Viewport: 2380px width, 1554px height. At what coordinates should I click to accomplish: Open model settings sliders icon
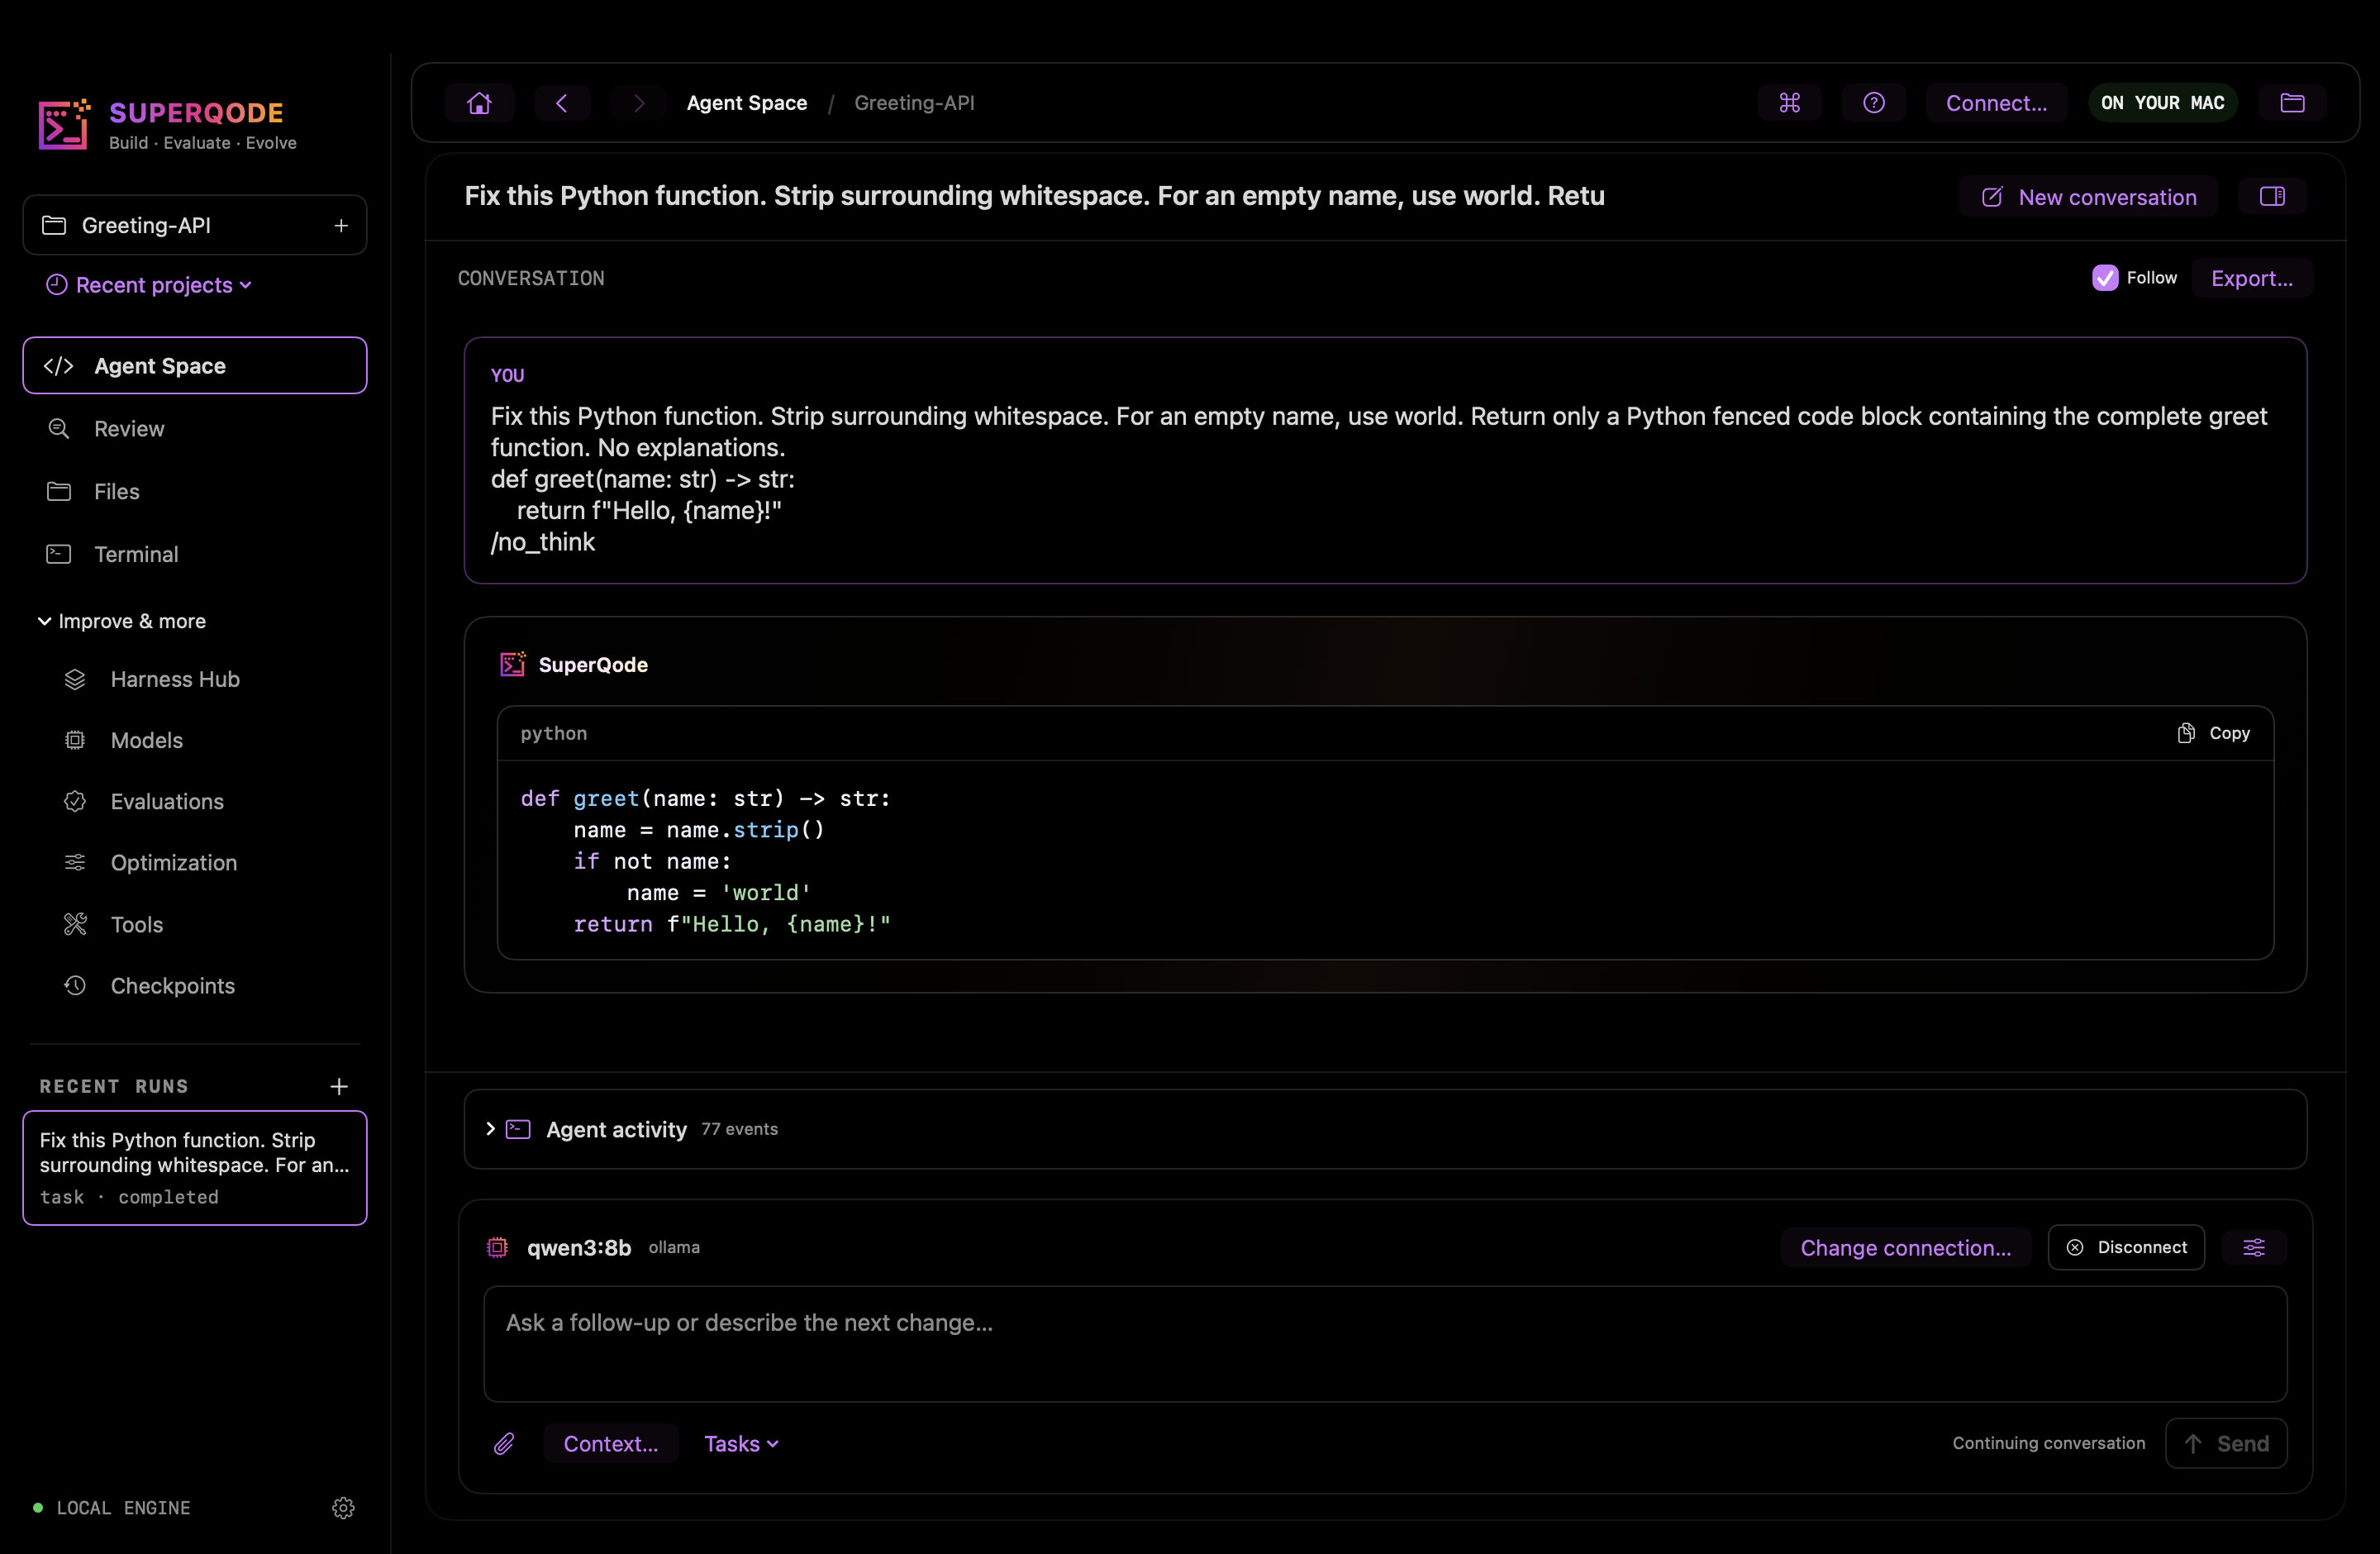pos(2254,1247)
